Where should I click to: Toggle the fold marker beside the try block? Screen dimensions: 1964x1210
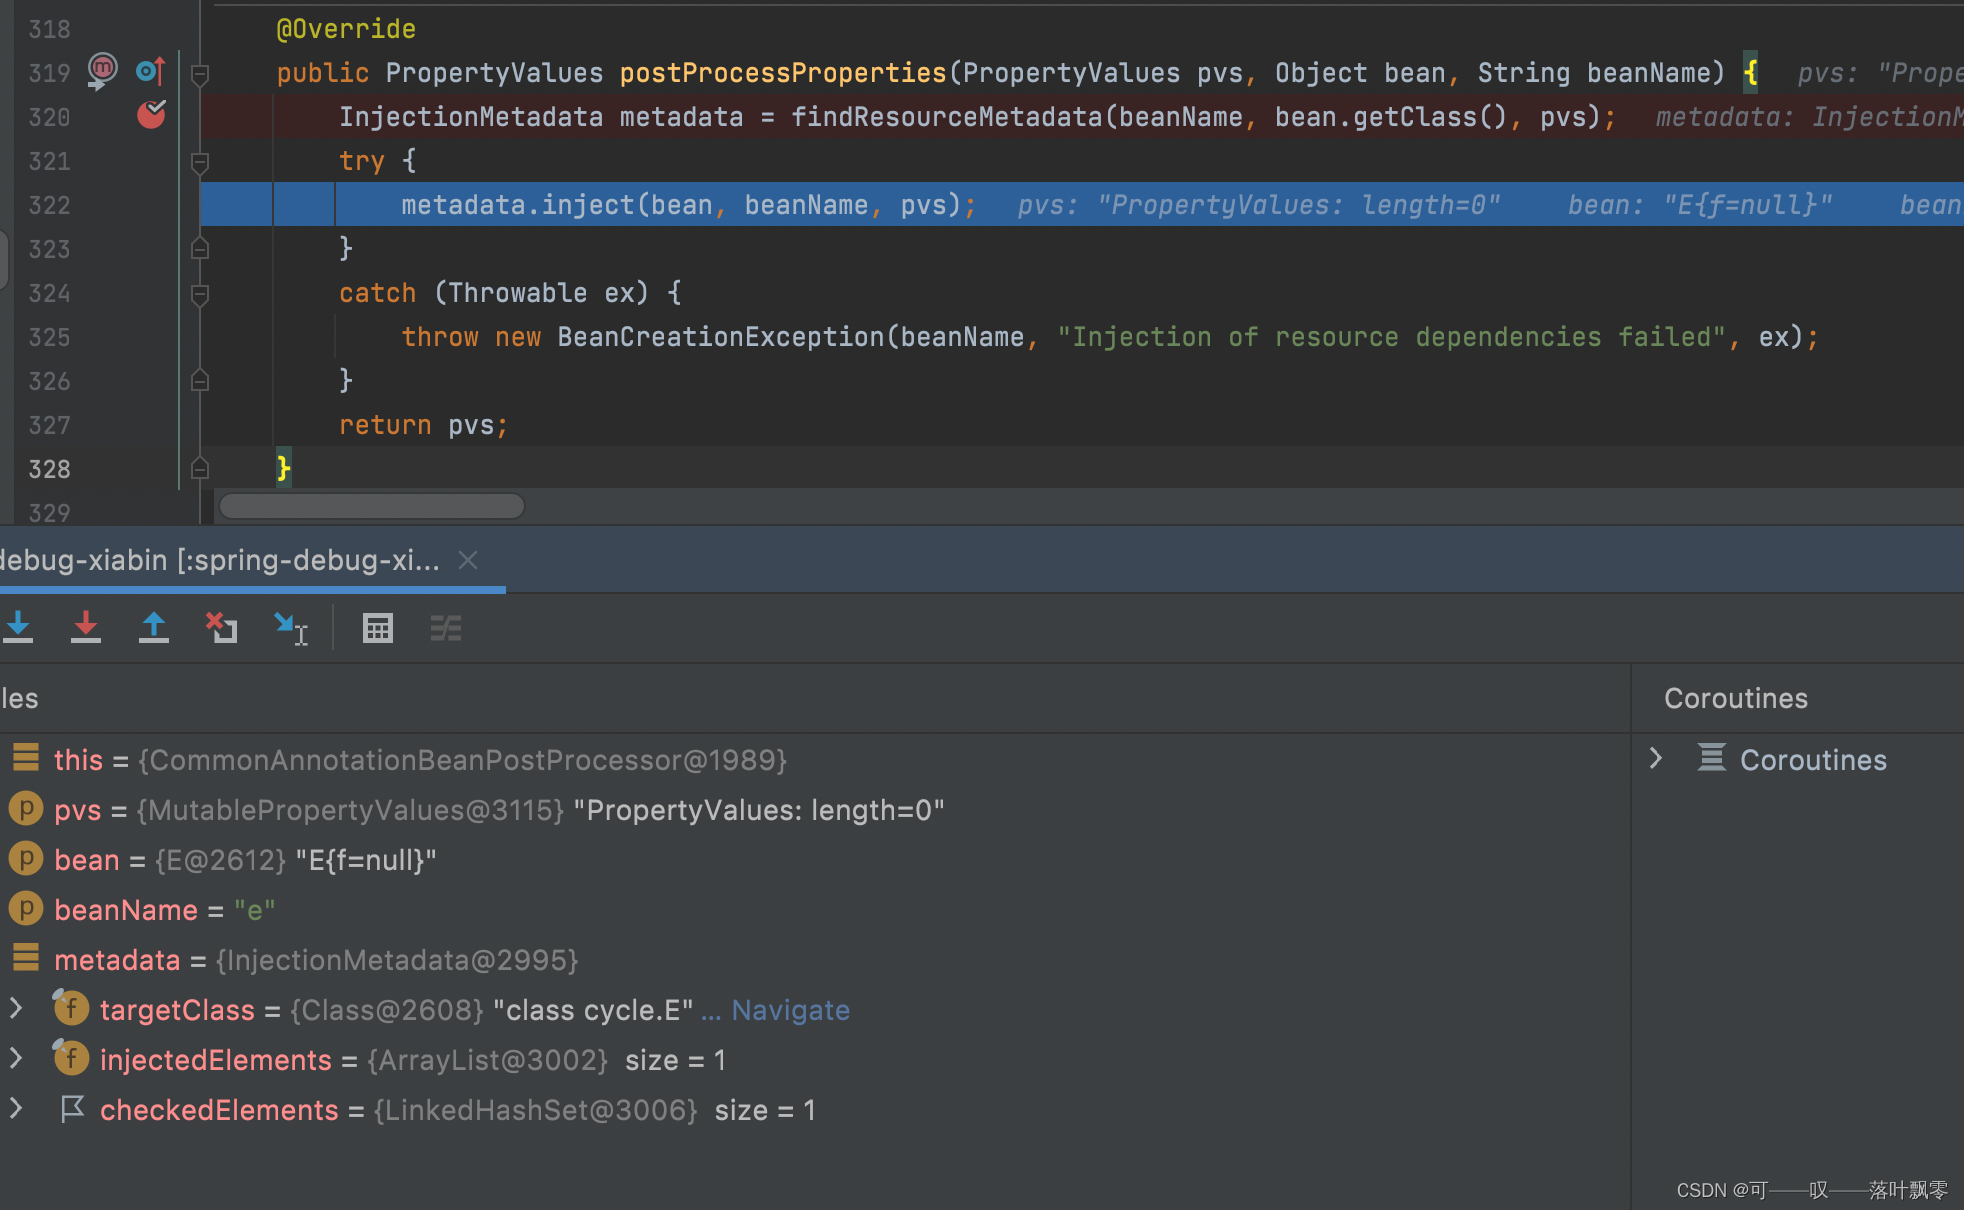(x=200, y=161)
